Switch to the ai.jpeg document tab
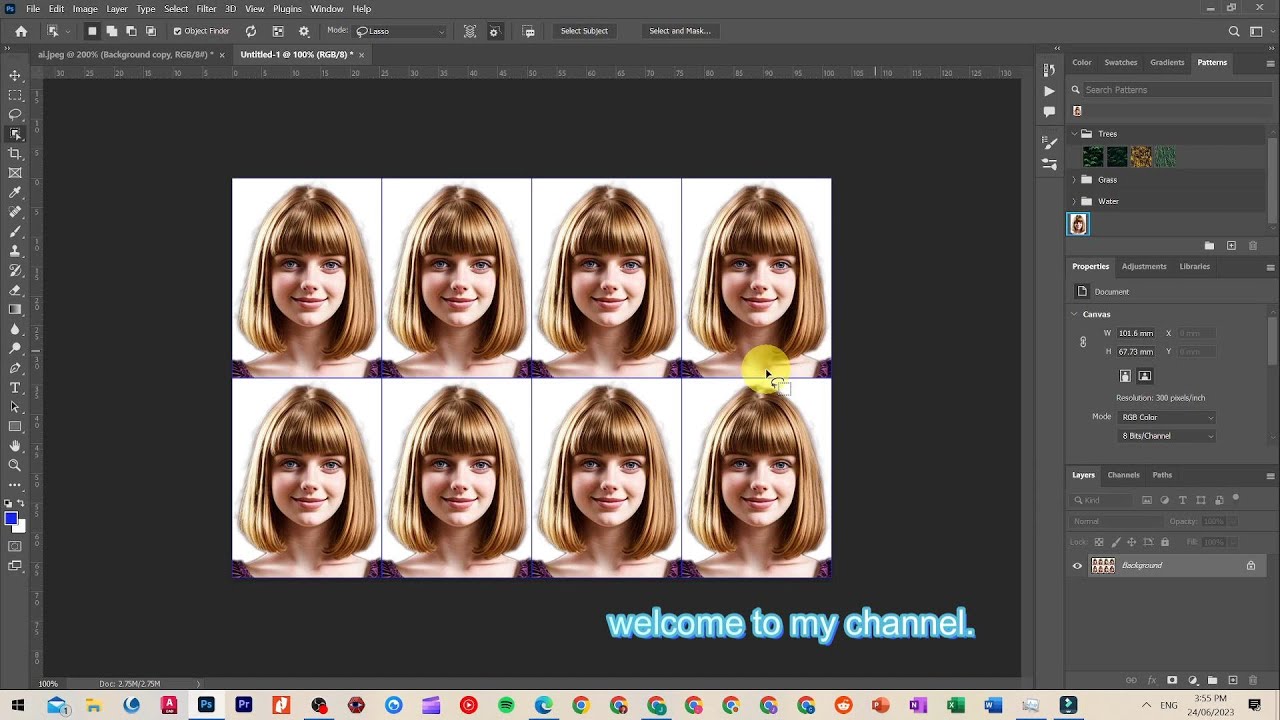The image size is (1280, 720). click(125, 55)
